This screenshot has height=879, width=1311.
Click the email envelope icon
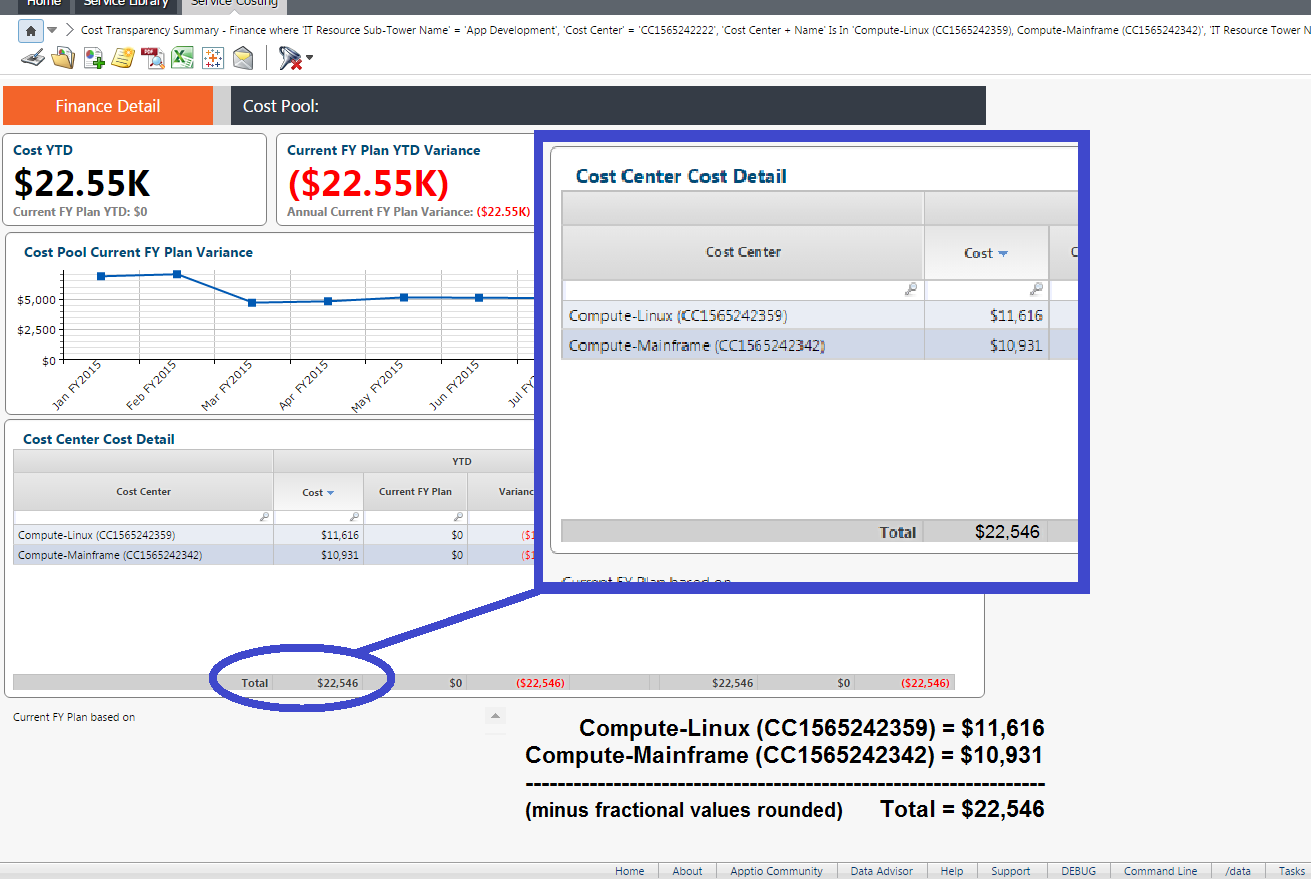243,59
